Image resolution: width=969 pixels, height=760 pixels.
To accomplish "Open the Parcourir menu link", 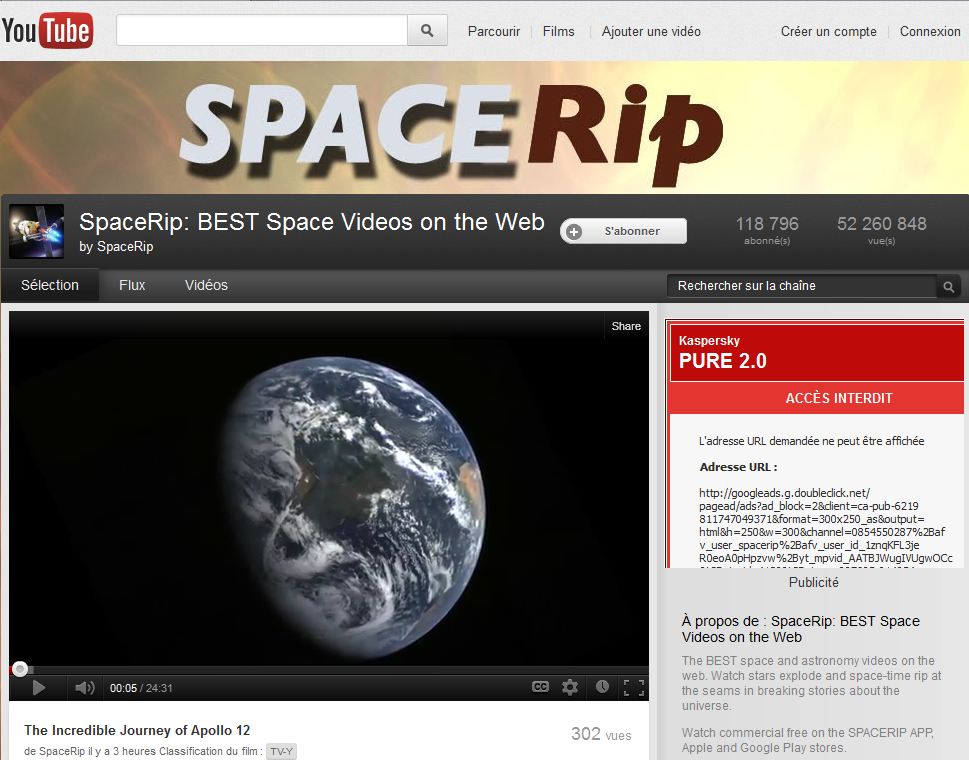I will click(494, 32).
